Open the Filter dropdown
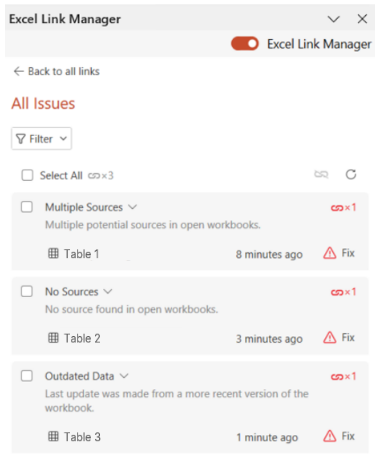The height and width of the screenshot is (457, 378). [41, 138]
